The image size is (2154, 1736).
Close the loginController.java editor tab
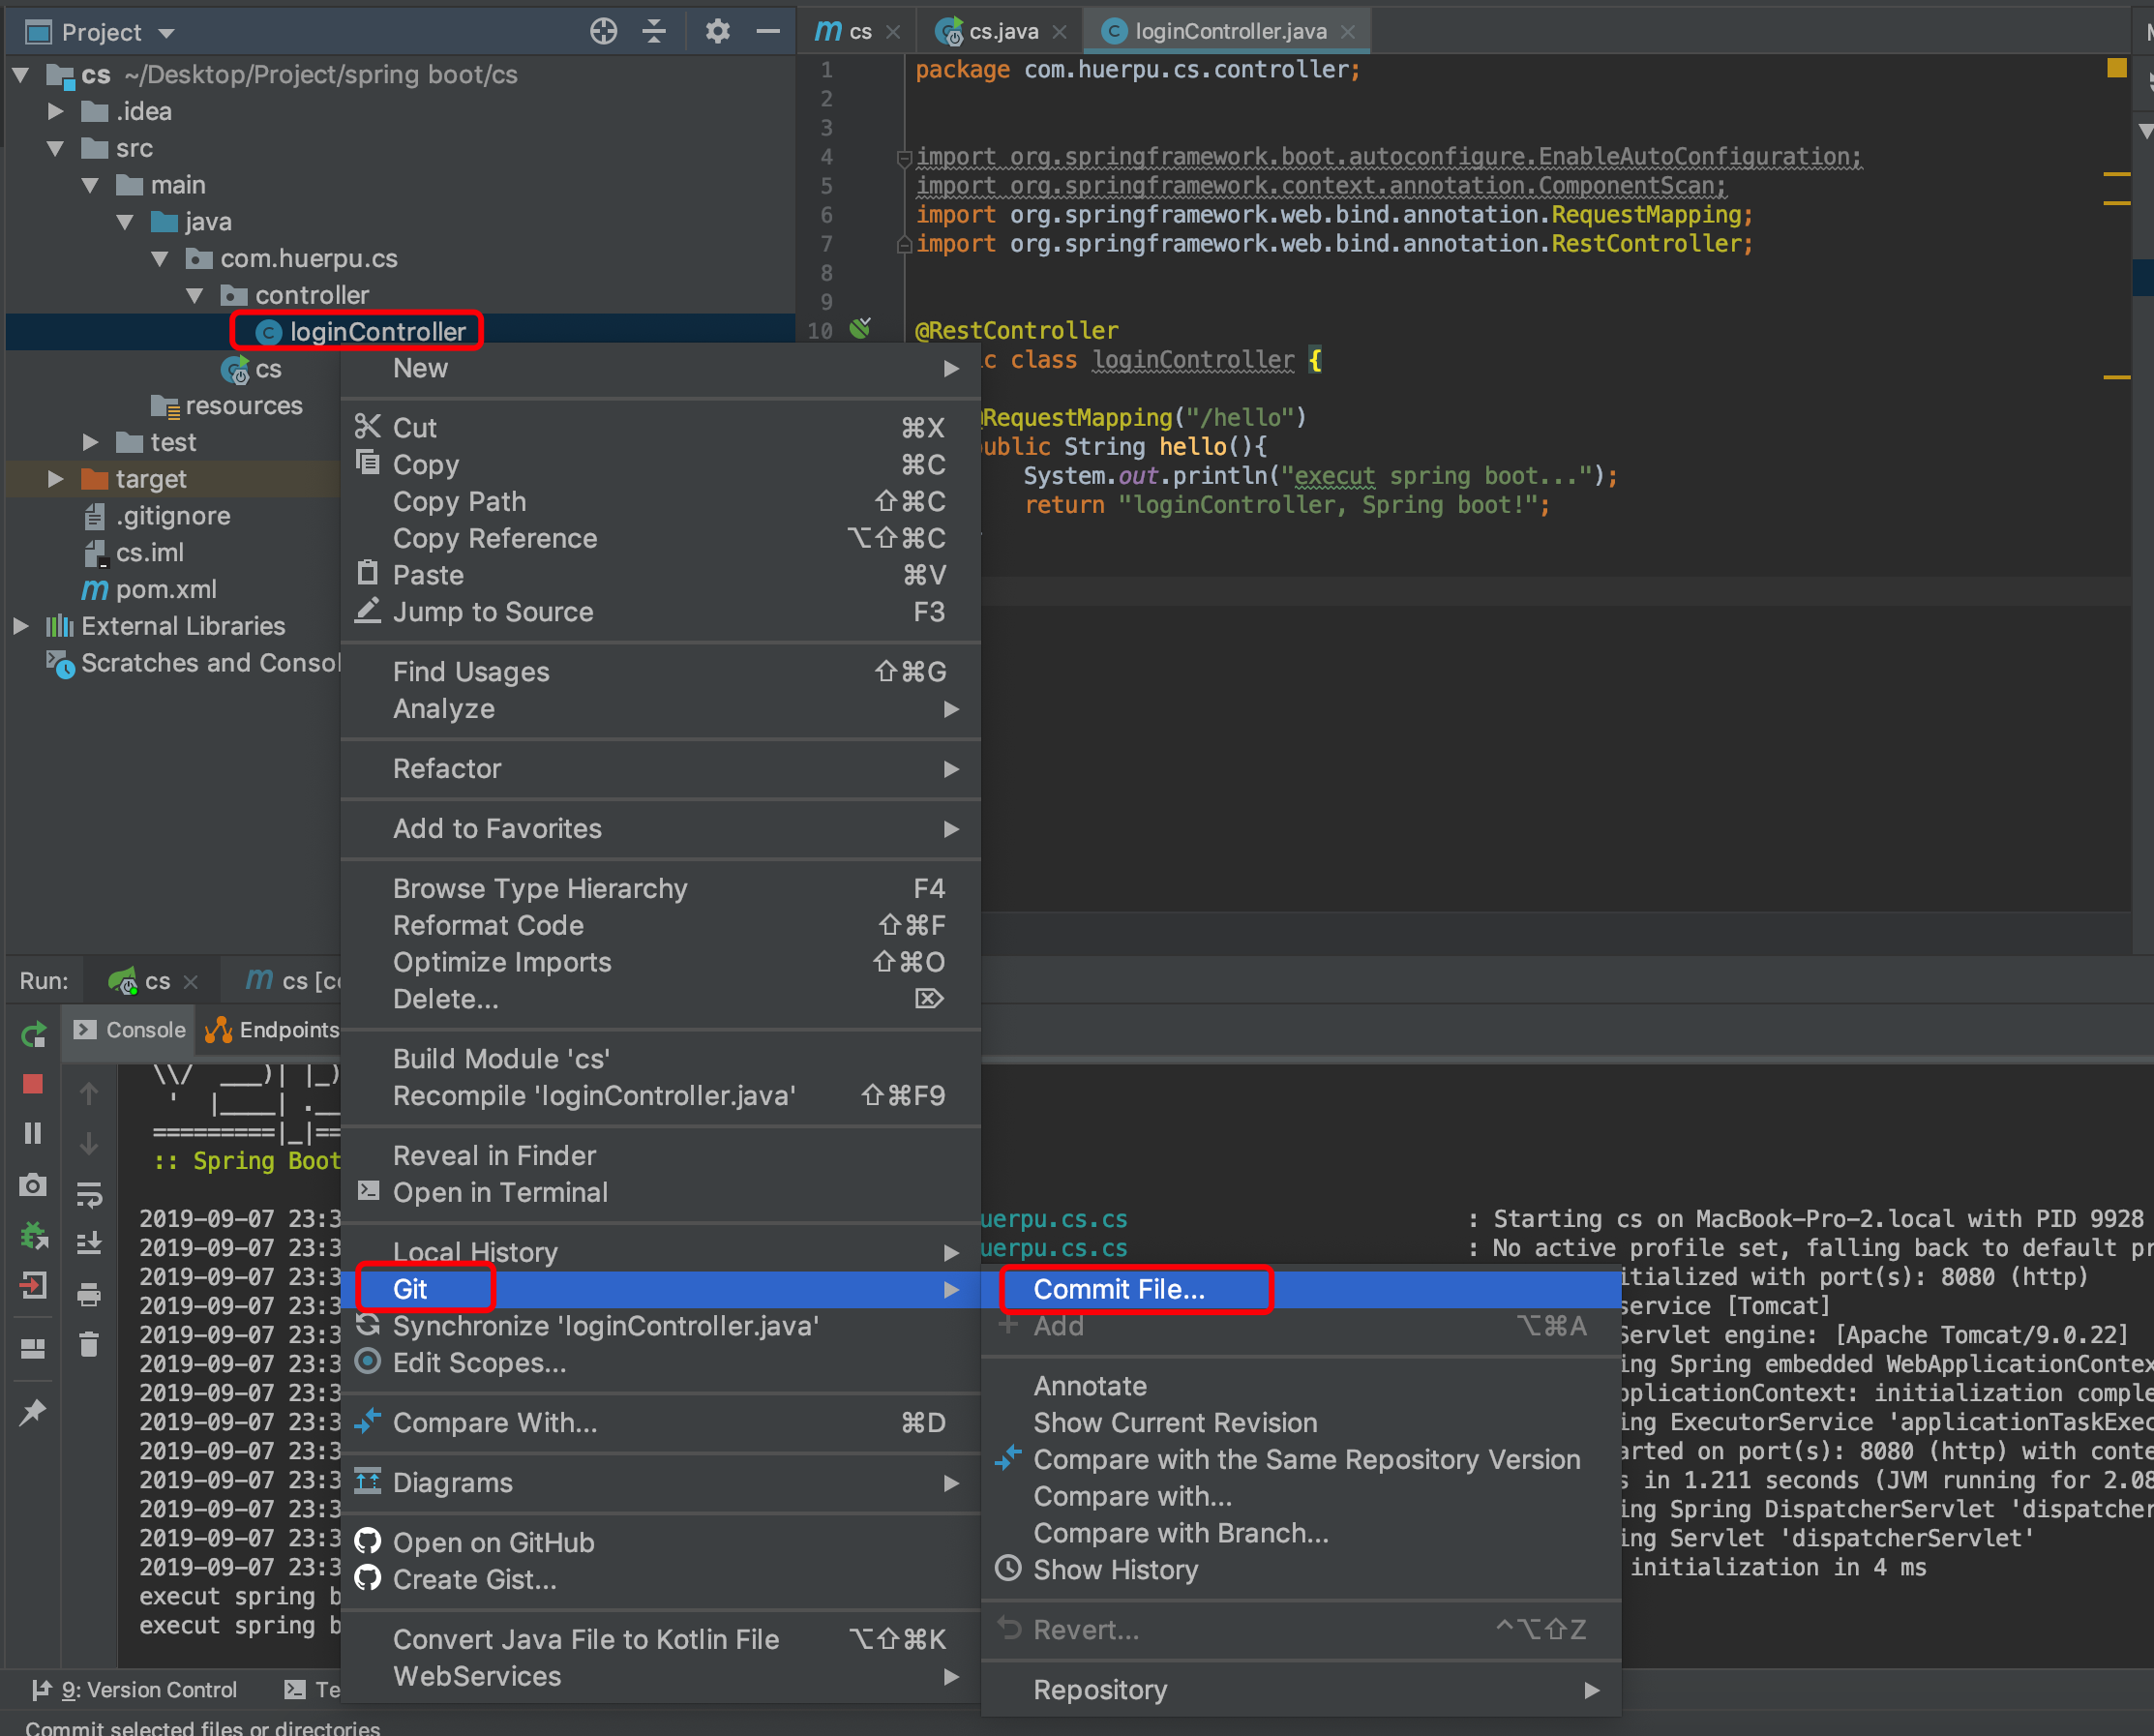pos(1348,32)
